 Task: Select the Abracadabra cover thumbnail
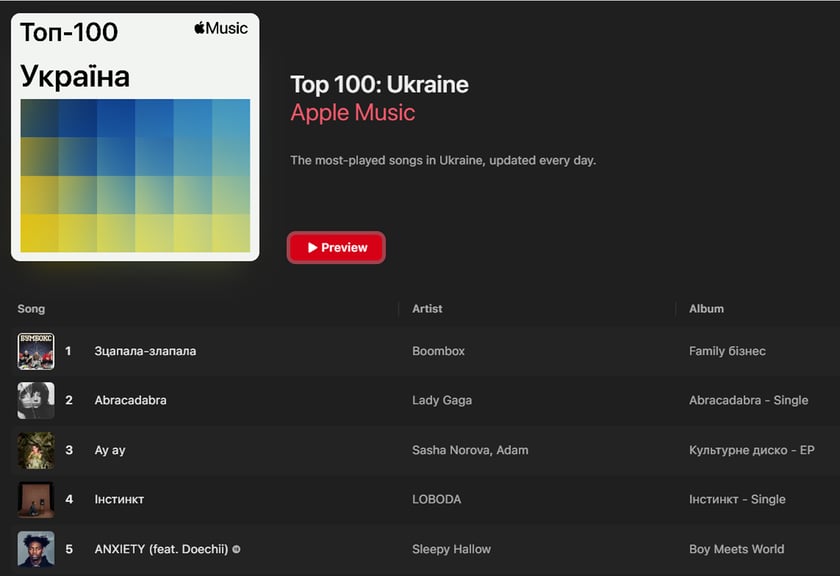[x=36, y=400]
